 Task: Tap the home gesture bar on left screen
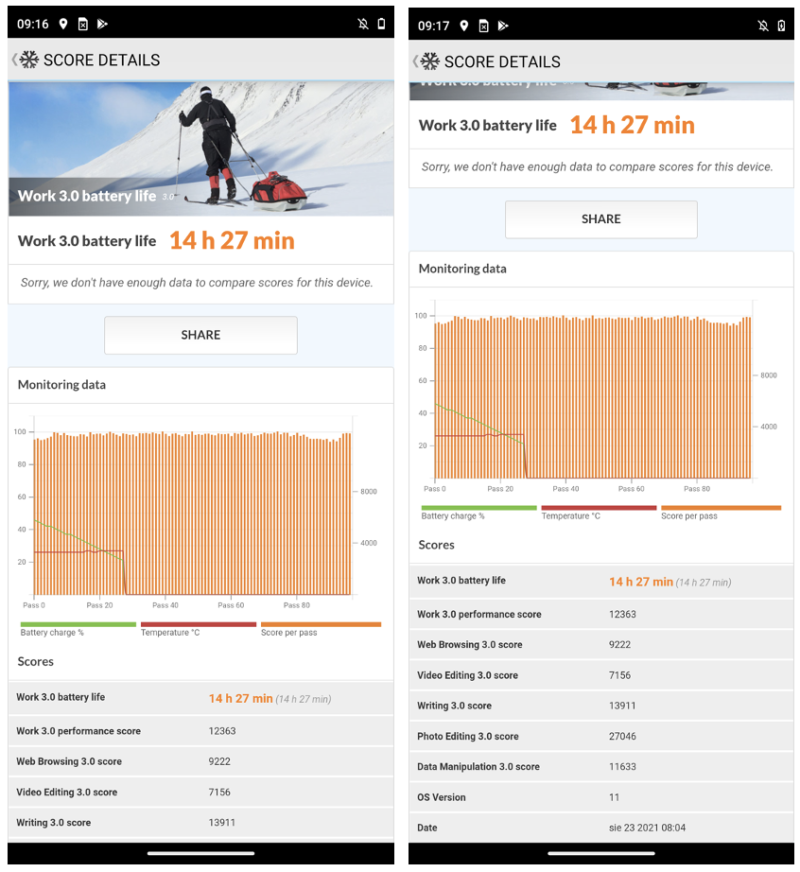coord(200,853)
